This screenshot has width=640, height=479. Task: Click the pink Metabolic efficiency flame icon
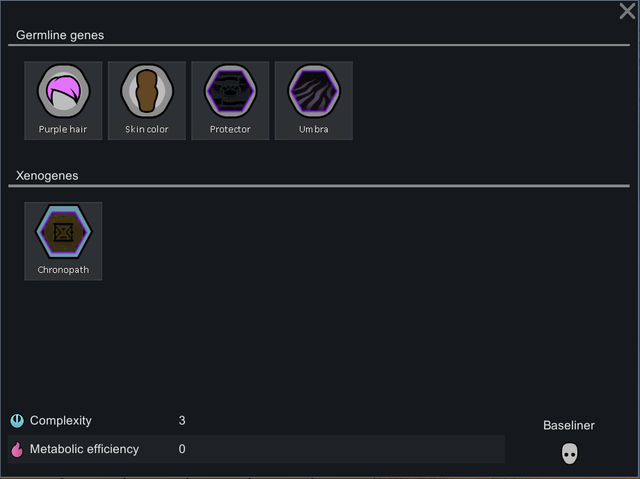coord(17,449)
